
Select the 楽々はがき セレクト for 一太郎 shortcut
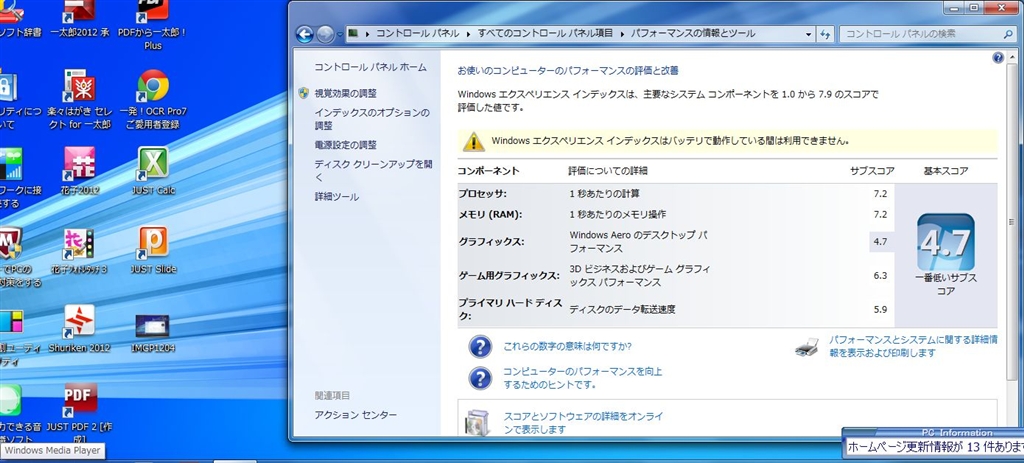(x=80, y=99)
